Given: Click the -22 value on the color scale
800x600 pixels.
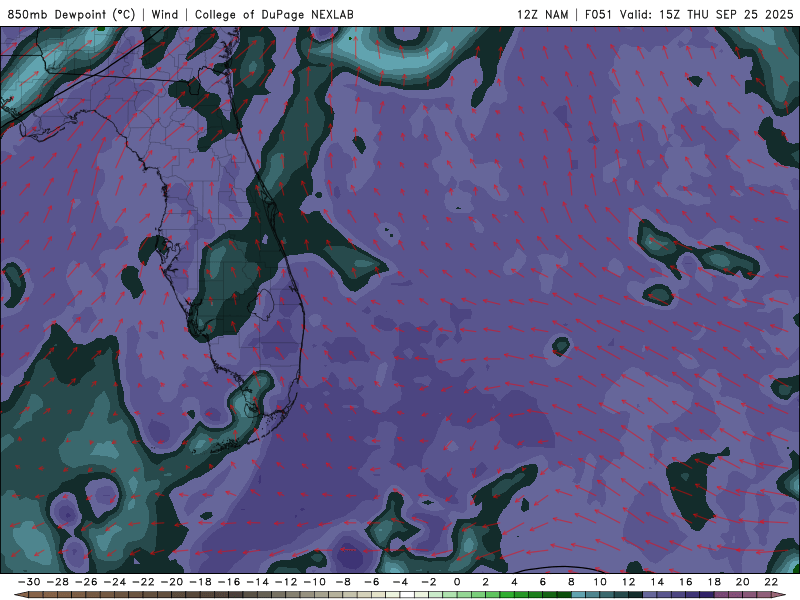Looking at the screenshot, I should pos(143,582).
